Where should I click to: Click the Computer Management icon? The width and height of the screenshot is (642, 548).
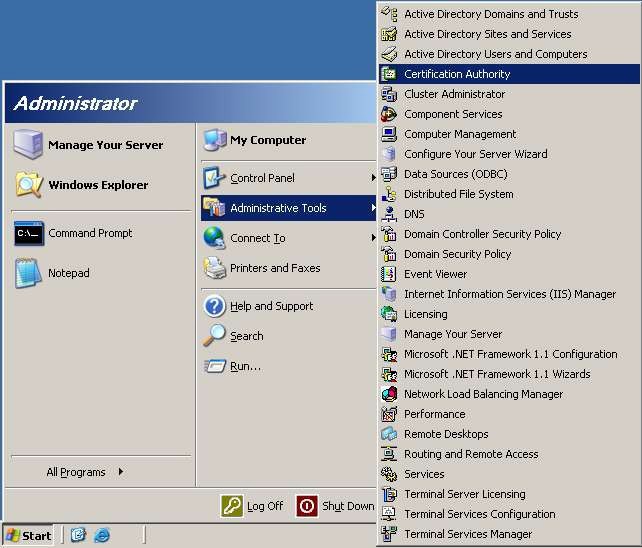point(389,134)
